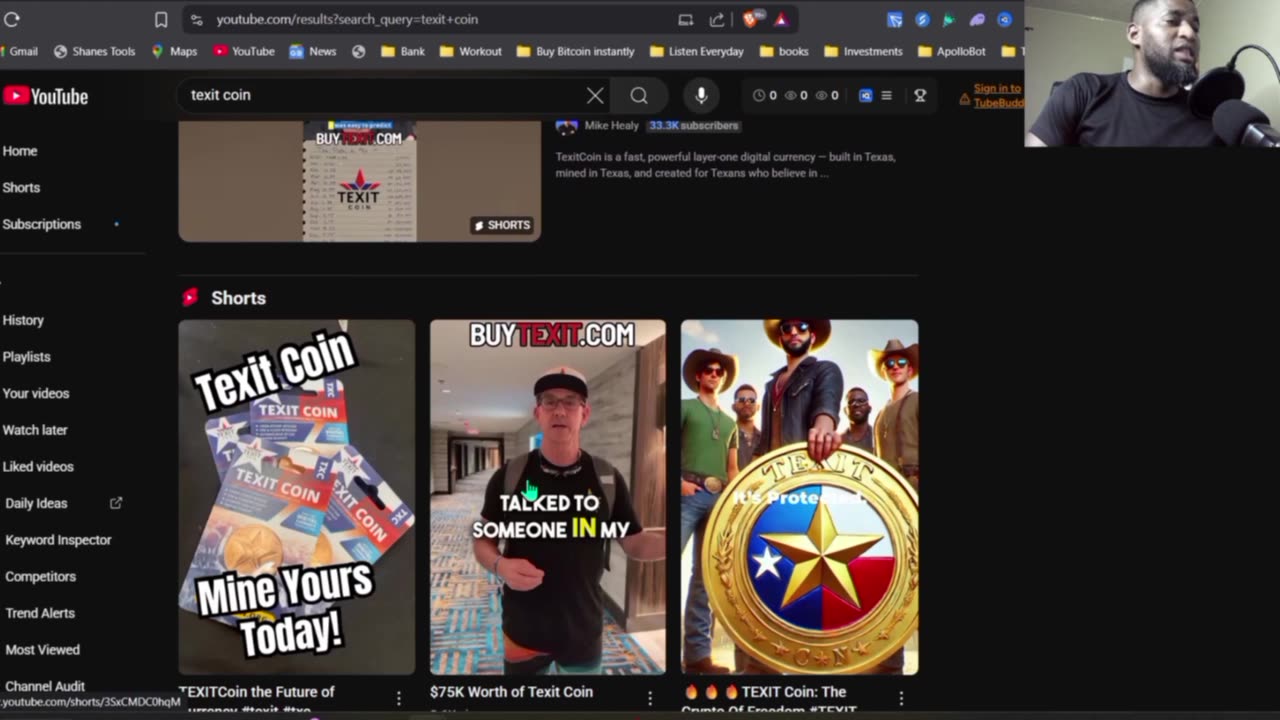This screenshot has height=720, width=1280.
Task: Open Daily Ideas in the sidebar
Action: pyautogui.click(x=36, y=503)
